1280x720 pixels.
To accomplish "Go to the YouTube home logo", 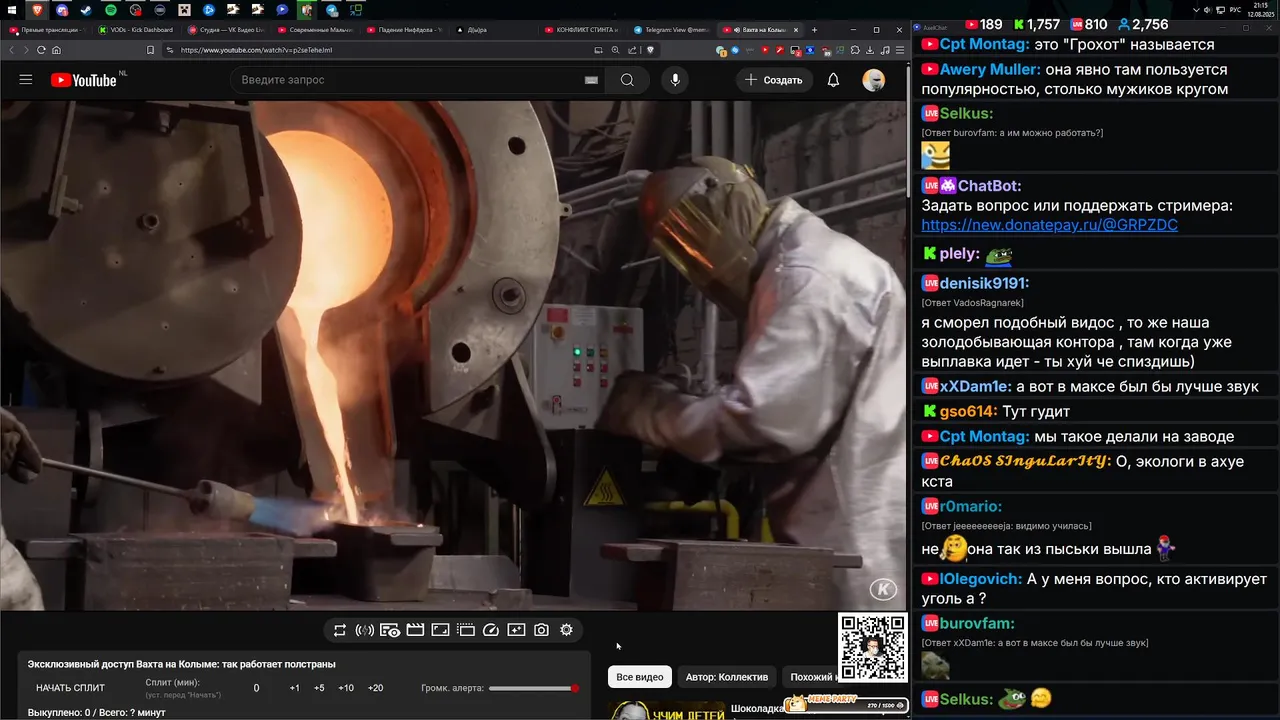I will click(x=84, y=80).
